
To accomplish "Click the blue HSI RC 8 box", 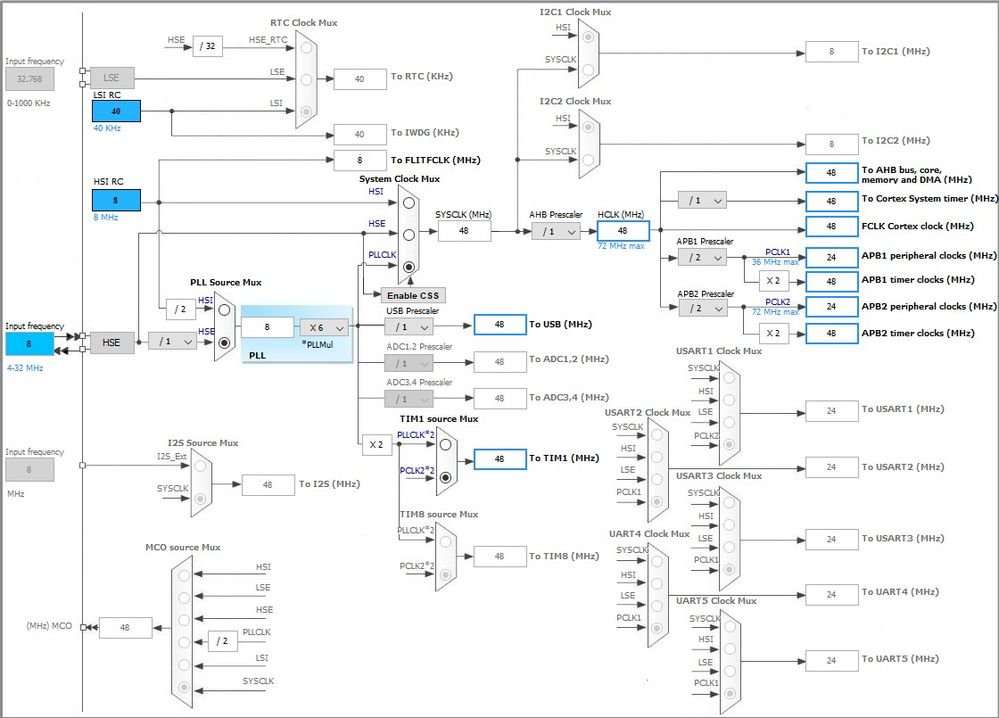I will [x=116, y=200].
